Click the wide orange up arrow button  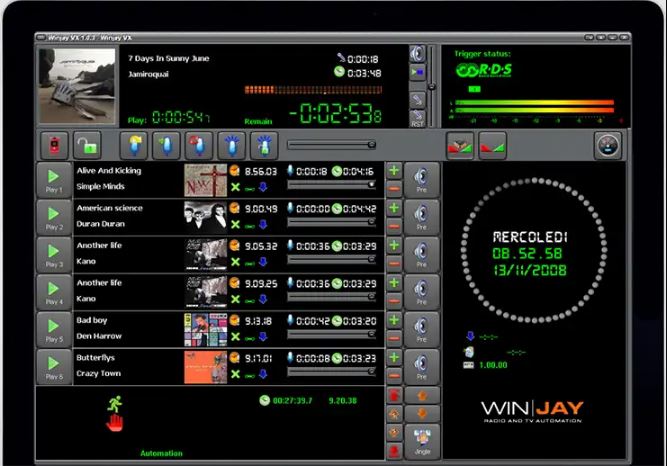[x=422, y=396]
